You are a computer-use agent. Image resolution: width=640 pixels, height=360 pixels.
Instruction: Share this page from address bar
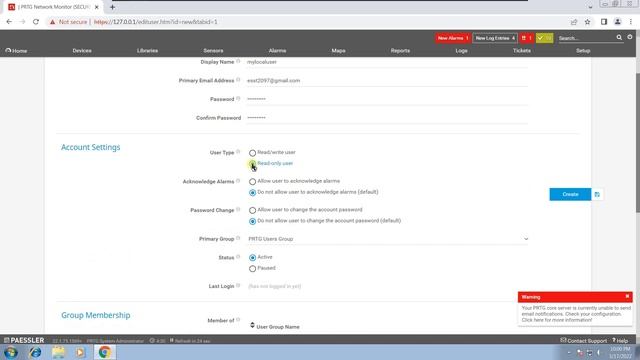(574, 22)
